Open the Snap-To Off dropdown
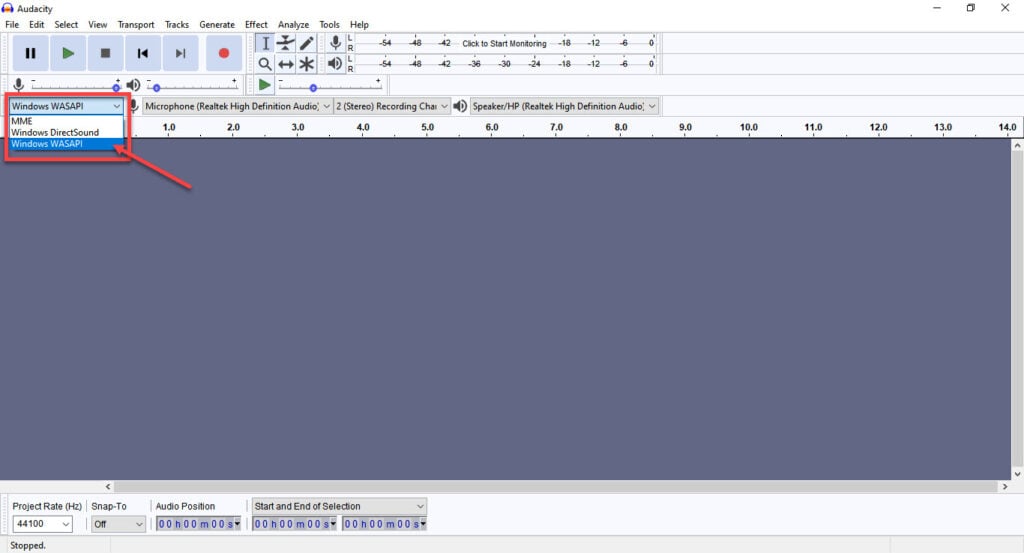Screen dimensions: 1024x553 (x=118, y=524)
